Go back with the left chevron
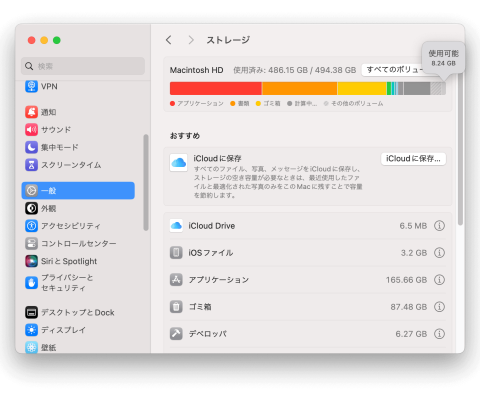 click(169, 40)
